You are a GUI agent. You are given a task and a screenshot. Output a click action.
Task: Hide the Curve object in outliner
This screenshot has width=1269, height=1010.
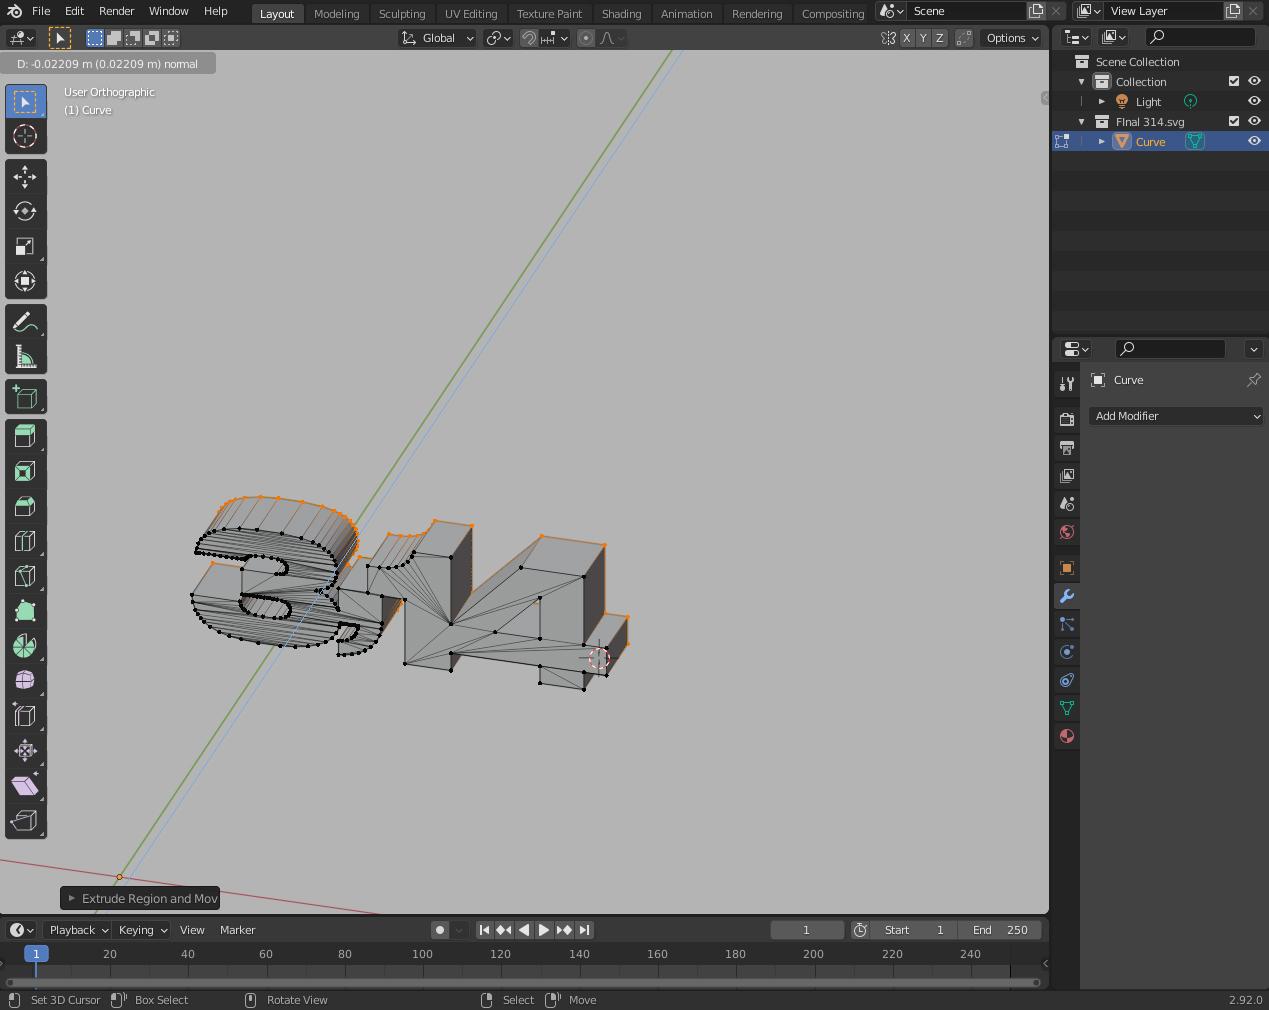[x=1254, y=141]
